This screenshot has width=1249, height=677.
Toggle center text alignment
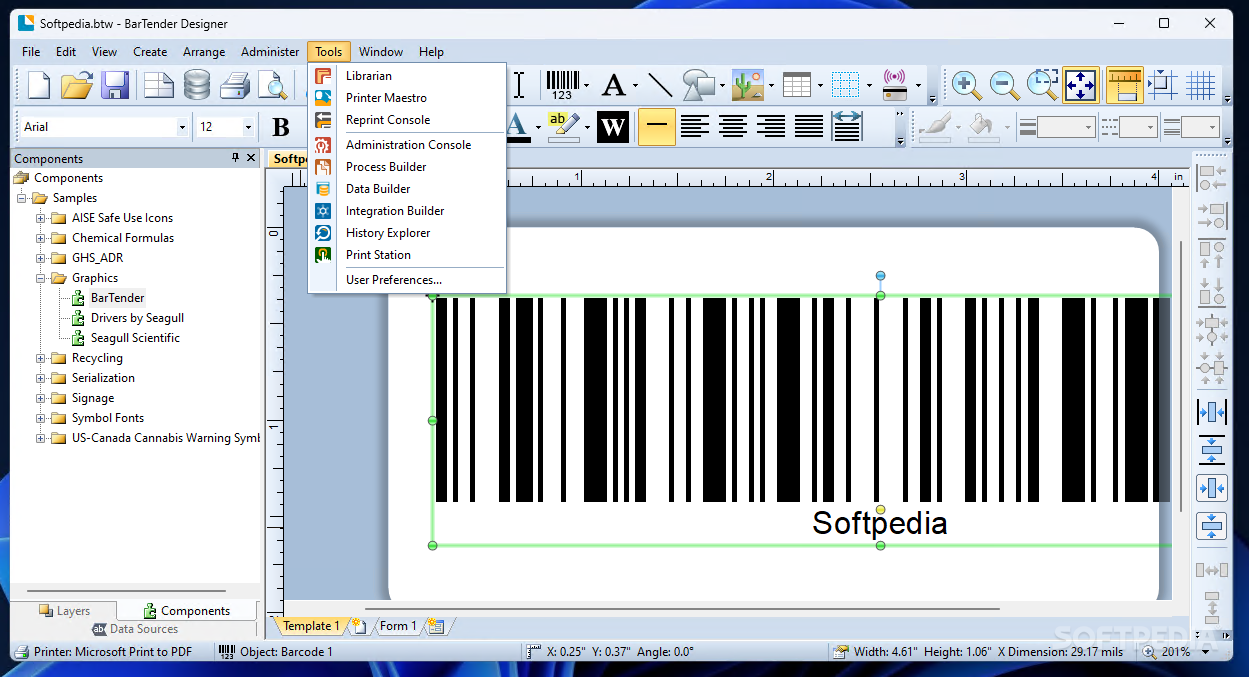coord(733,127)
